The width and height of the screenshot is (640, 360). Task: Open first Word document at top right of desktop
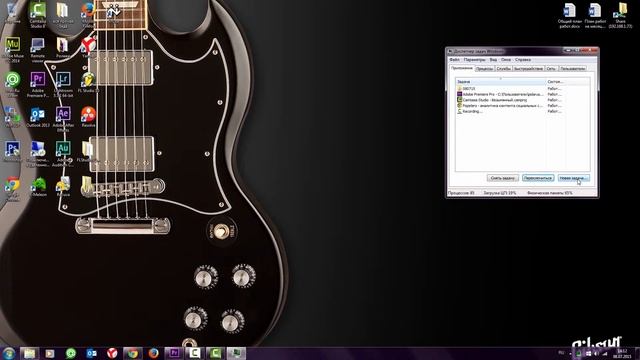pyautogui.click(x=570, y=16)
